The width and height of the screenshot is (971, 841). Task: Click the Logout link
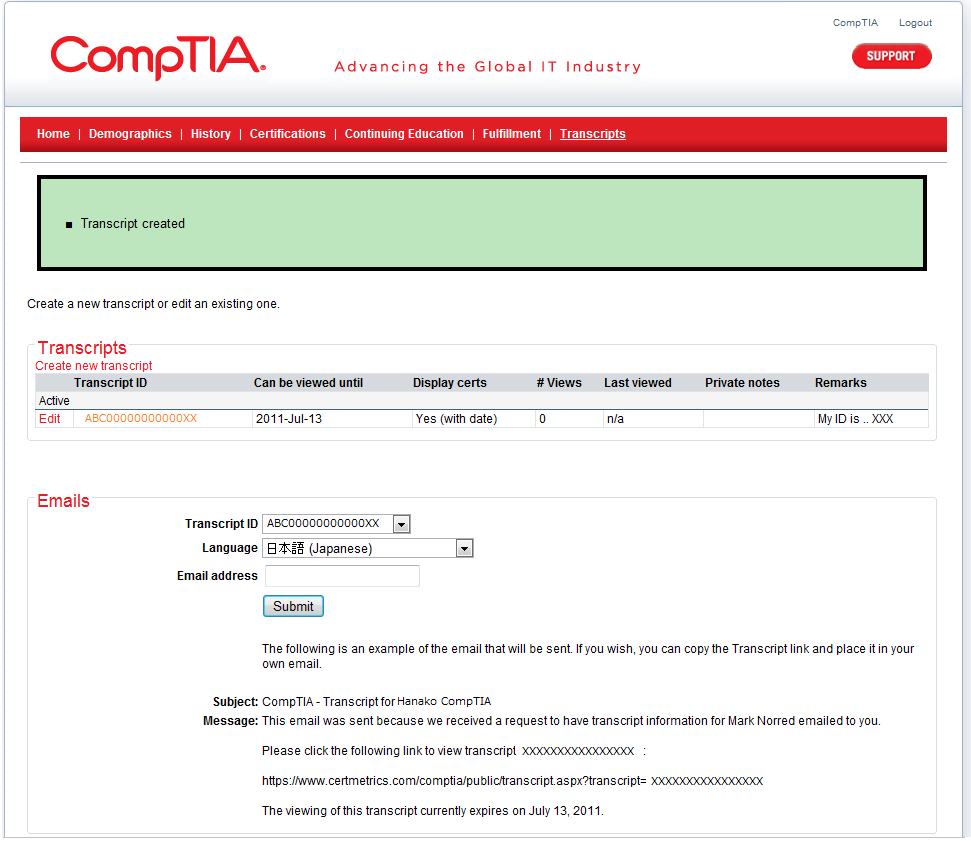tap(915, 23)
